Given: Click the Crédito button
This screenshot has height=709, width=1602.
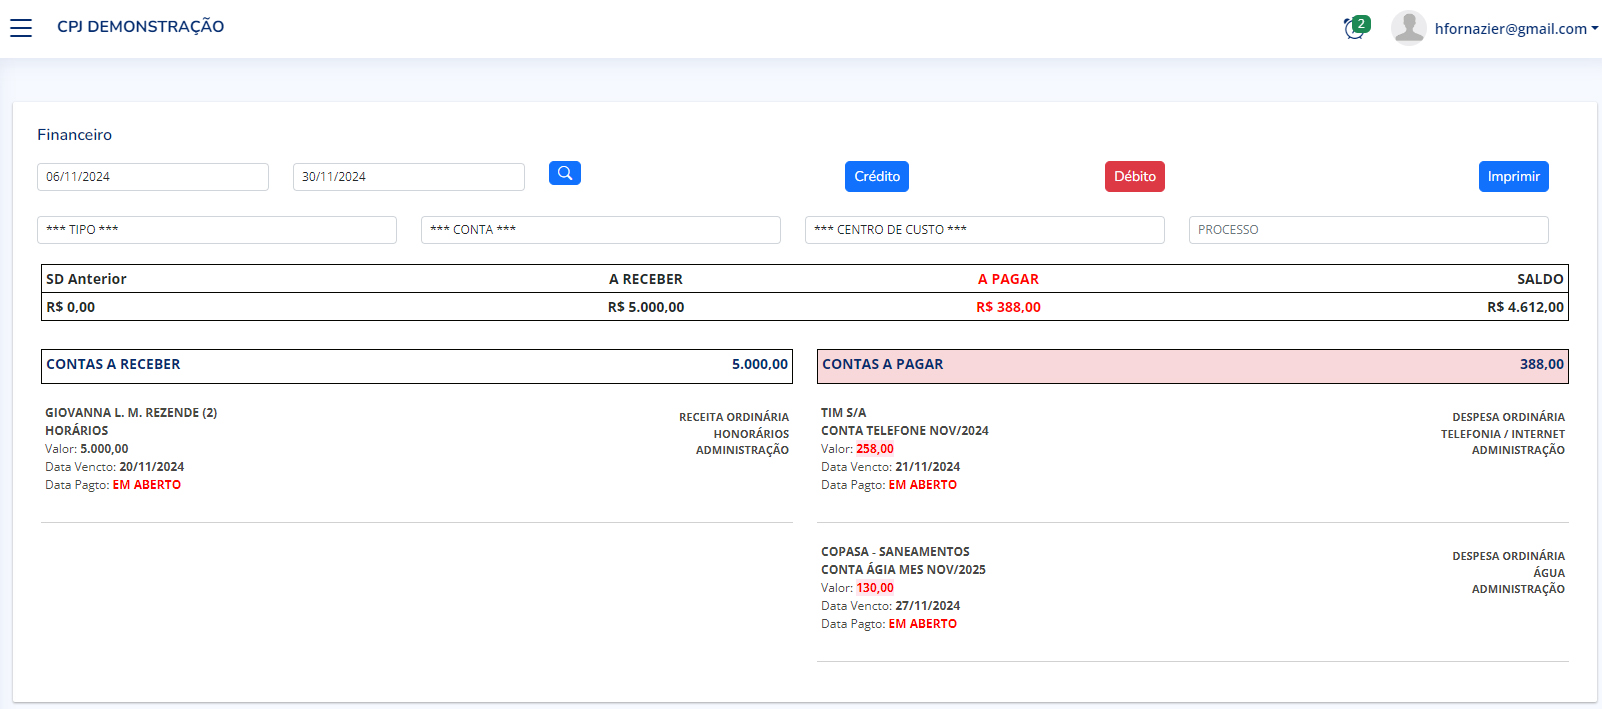Looking at the screenshot, I should tap(877, 177).
